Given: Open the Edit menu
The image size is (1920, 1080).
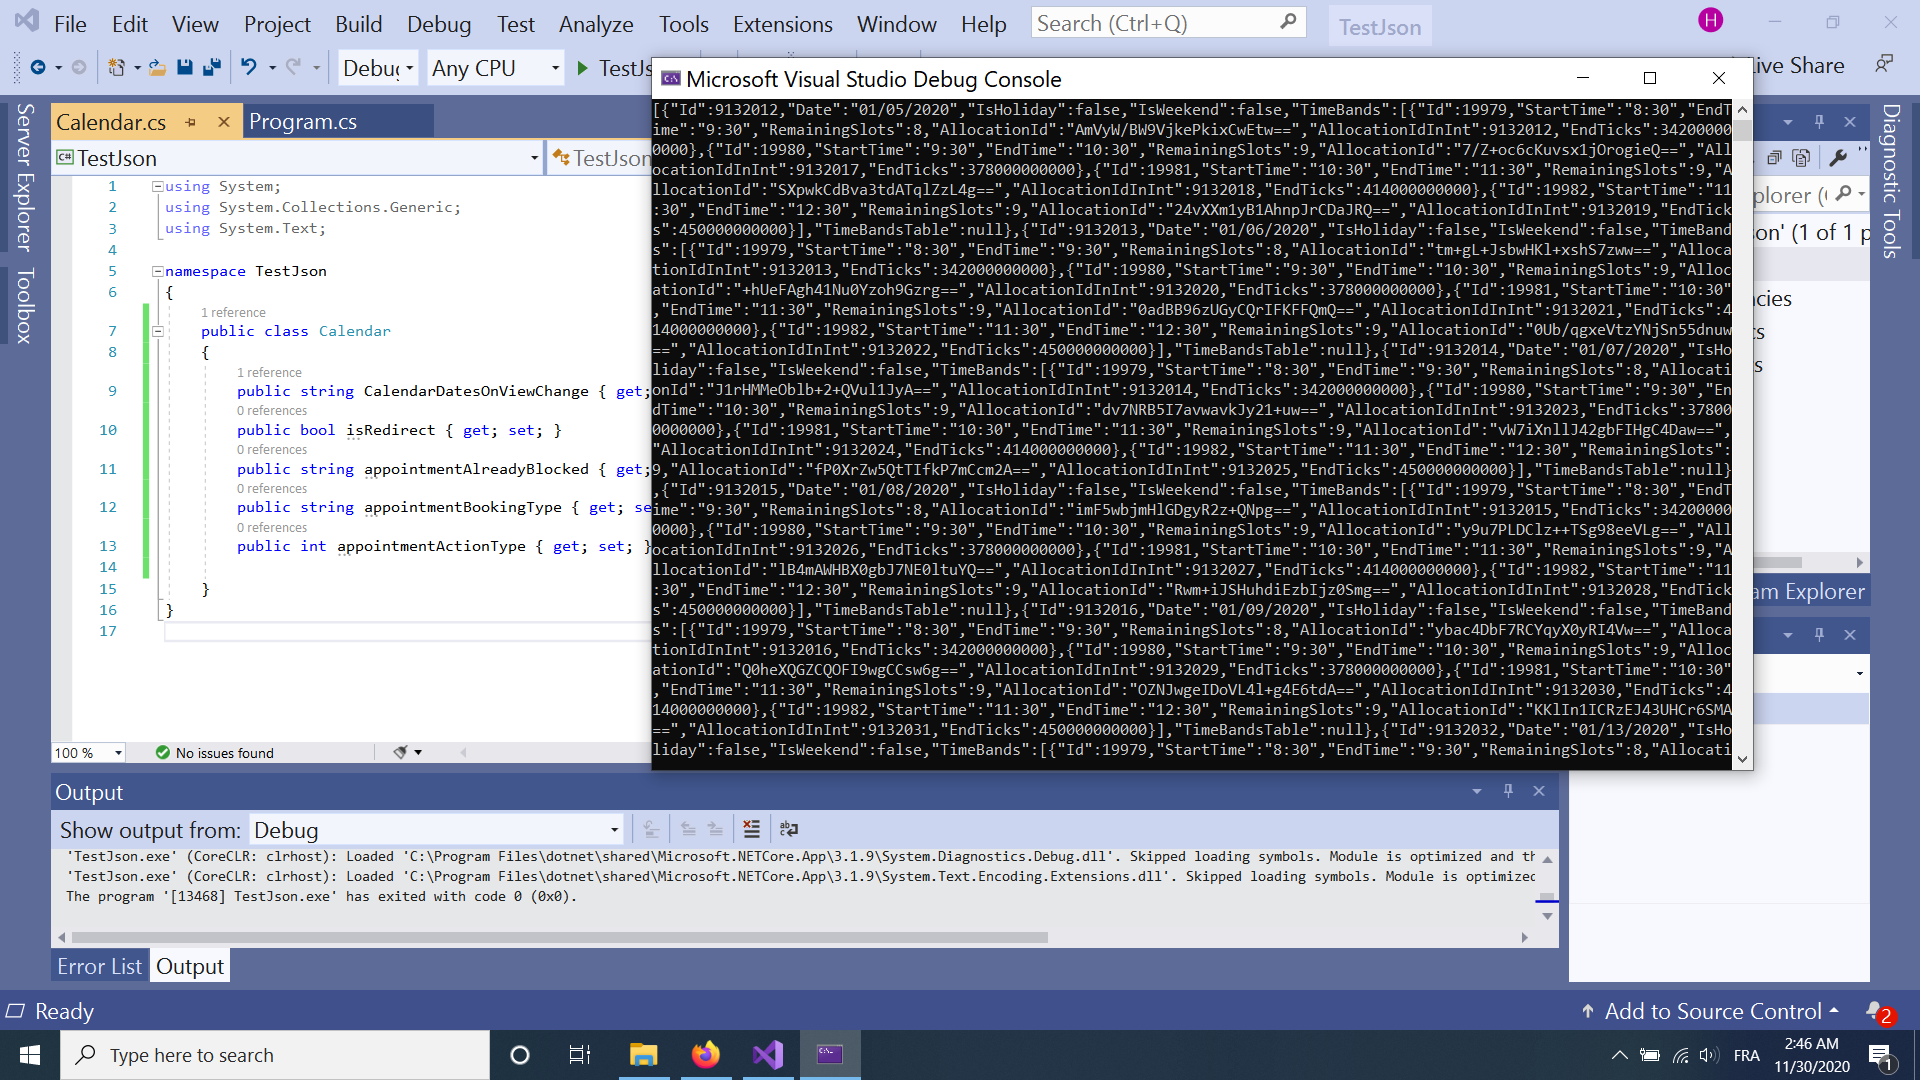Looking at the screenshot, I should click(130, 24).
